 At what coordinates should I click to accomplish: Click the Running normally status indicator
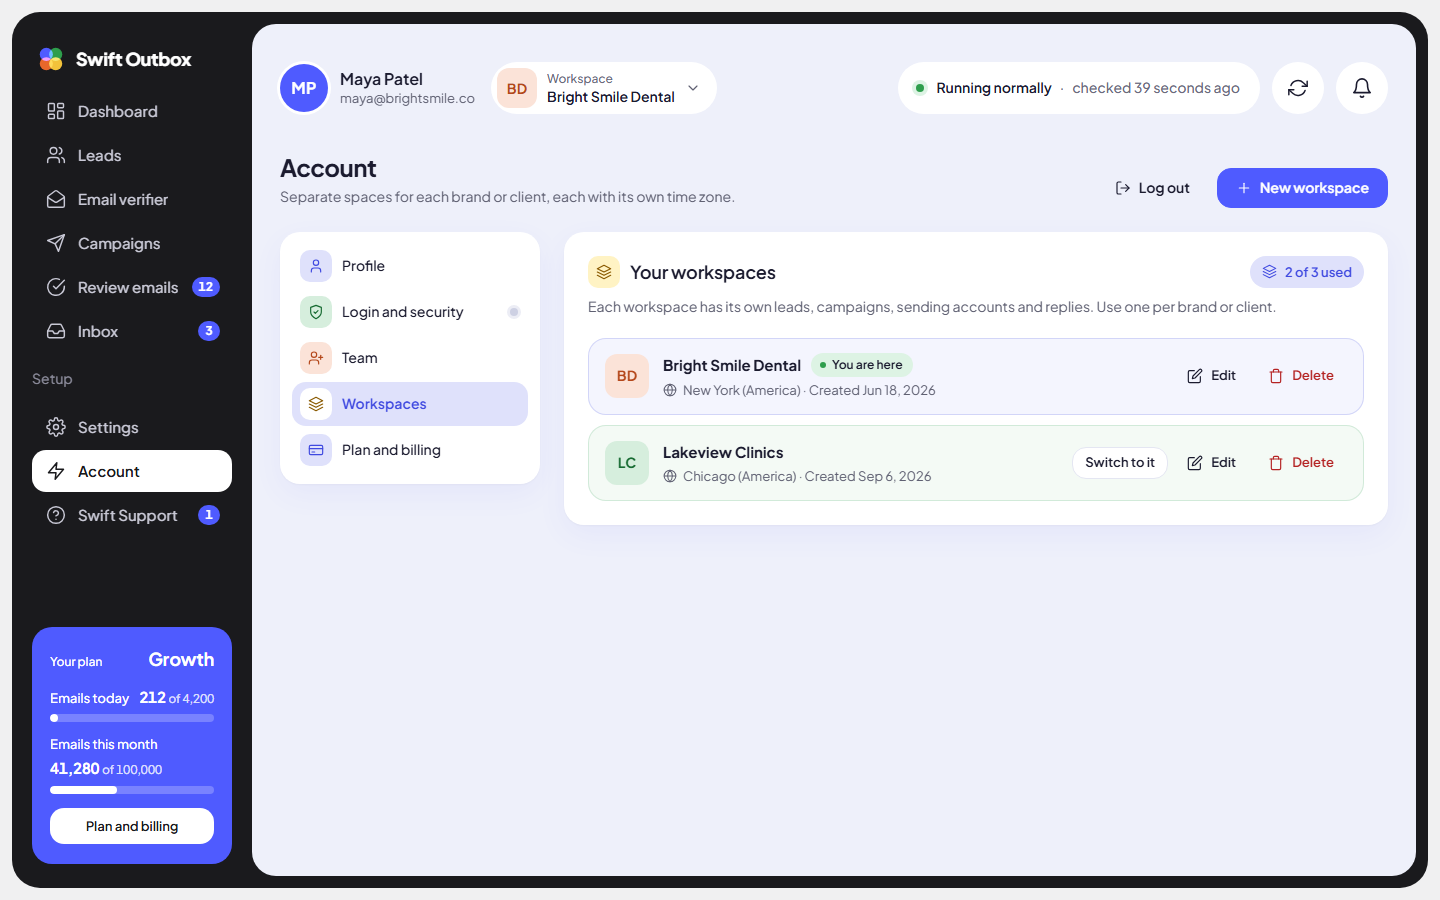[x=1079, y=88]
